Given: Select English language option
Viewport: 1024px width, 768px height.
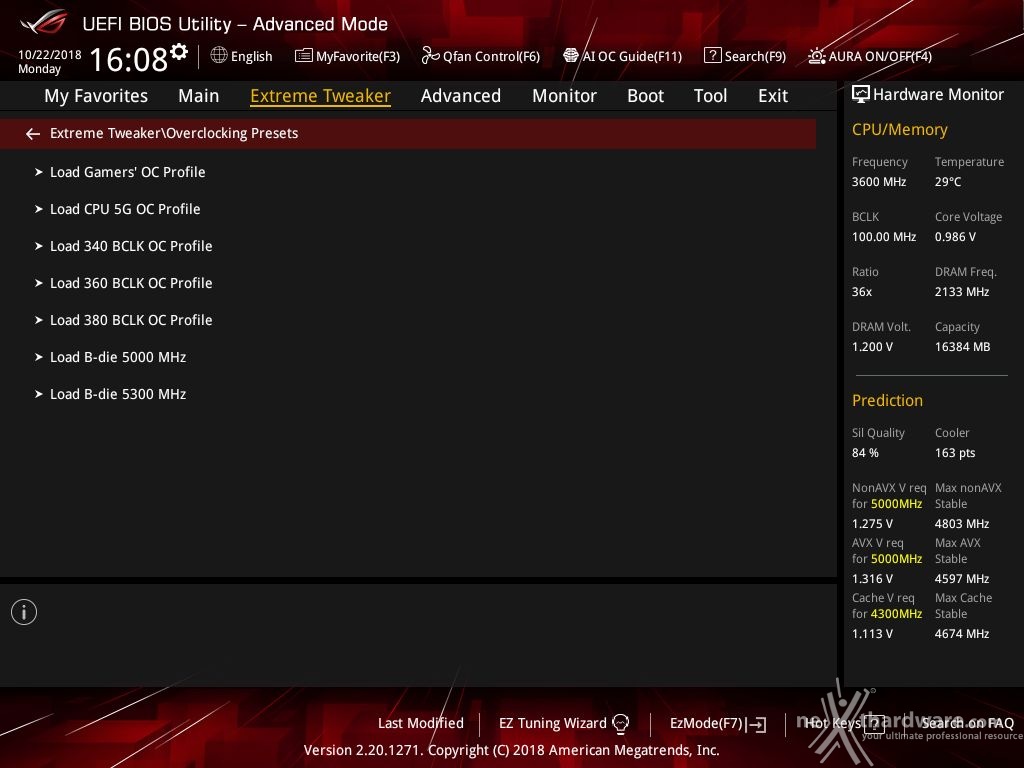Looking at the screenshot, I should (251, 57).
